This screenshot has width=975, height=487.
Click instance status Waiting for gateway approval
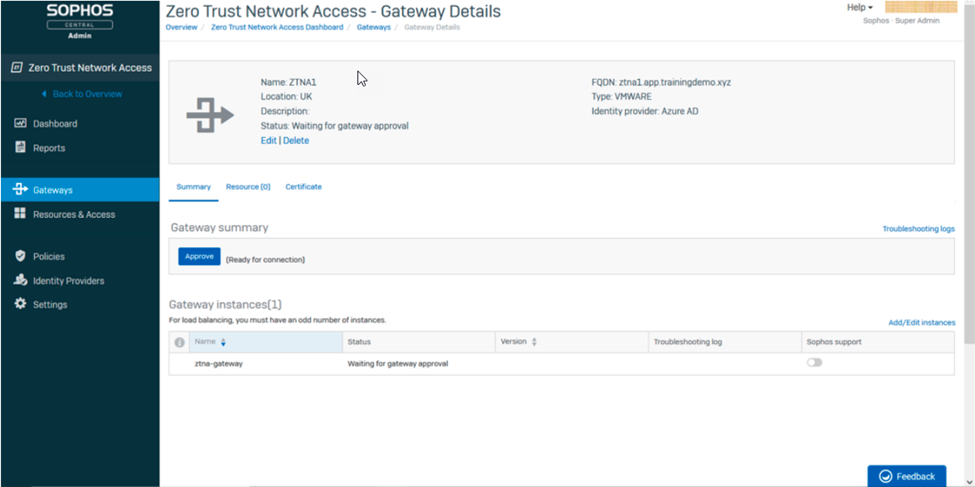(x=398, y=364)
